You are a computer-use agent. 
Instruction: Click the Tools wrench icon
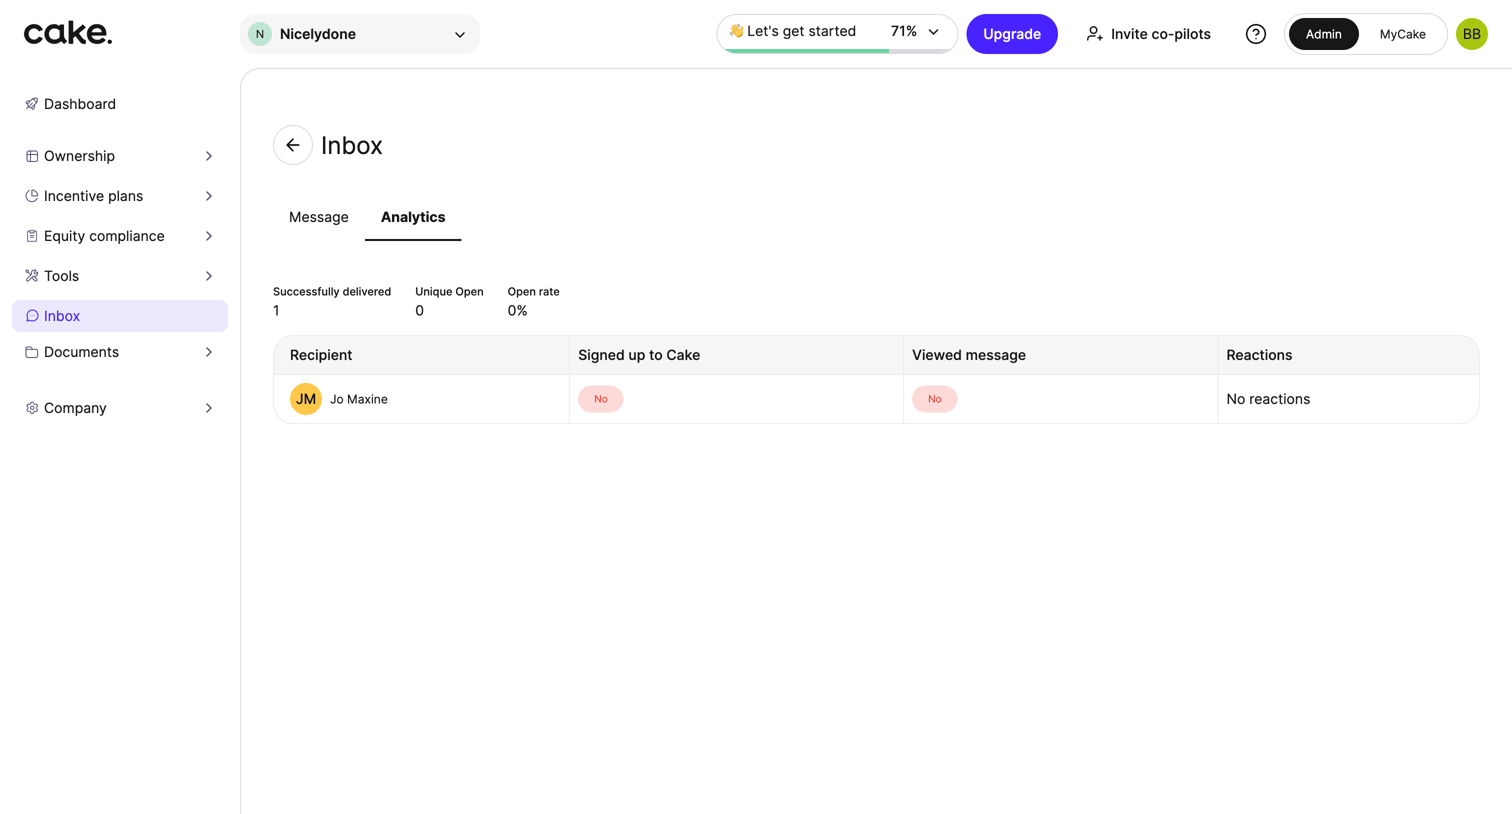coord(32,276)
